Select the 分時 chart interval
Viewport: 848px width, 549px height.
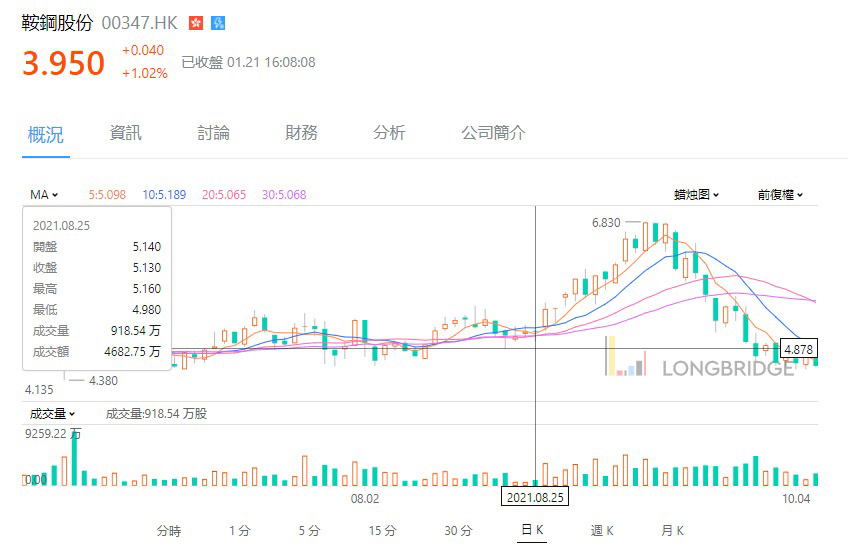169,530
